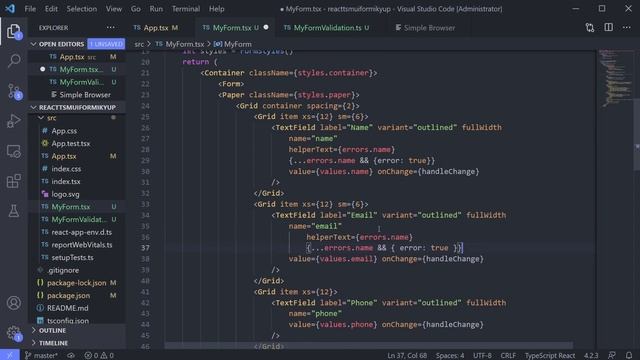Click the remote window indicator in status bar
Image resolution: width=640 pixels, height=360 pixels.
9,356
